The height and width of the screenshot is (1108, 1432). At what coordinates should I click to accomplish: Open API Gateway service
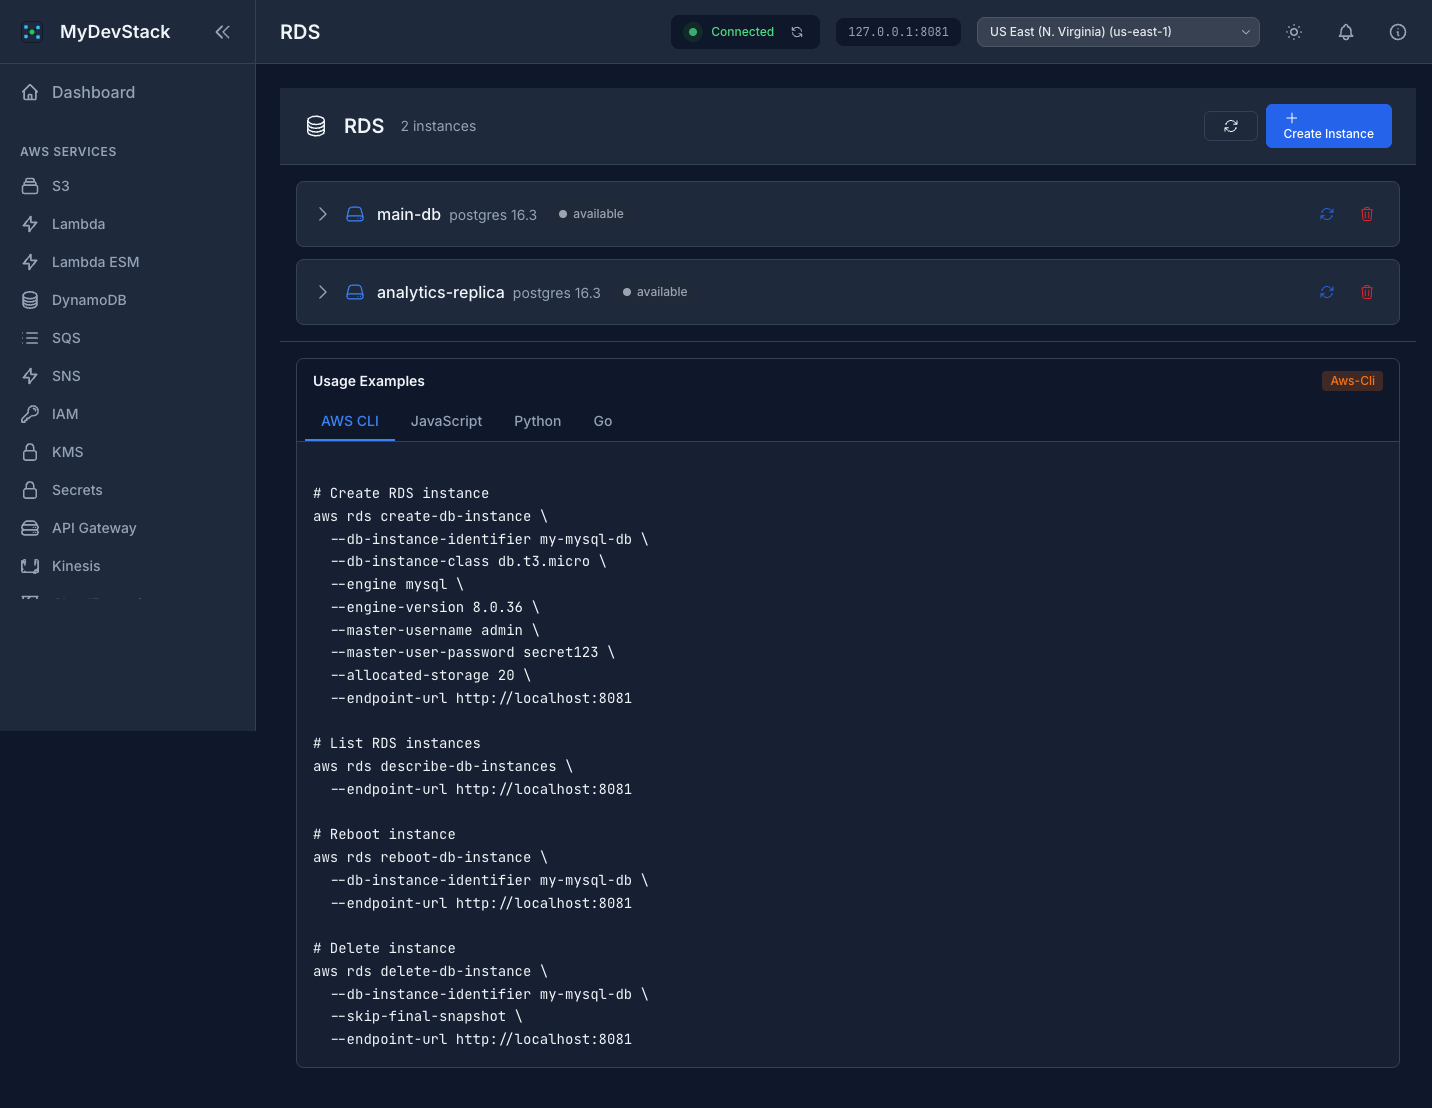click(127, 528)
